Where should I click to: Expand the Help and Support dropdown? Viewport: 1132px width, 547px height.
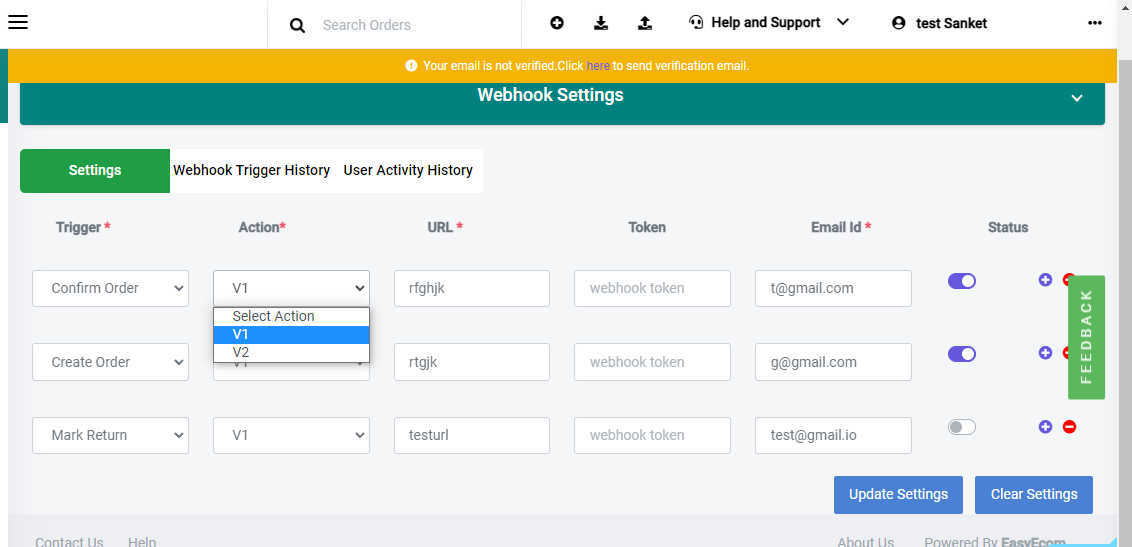[842, 22]
